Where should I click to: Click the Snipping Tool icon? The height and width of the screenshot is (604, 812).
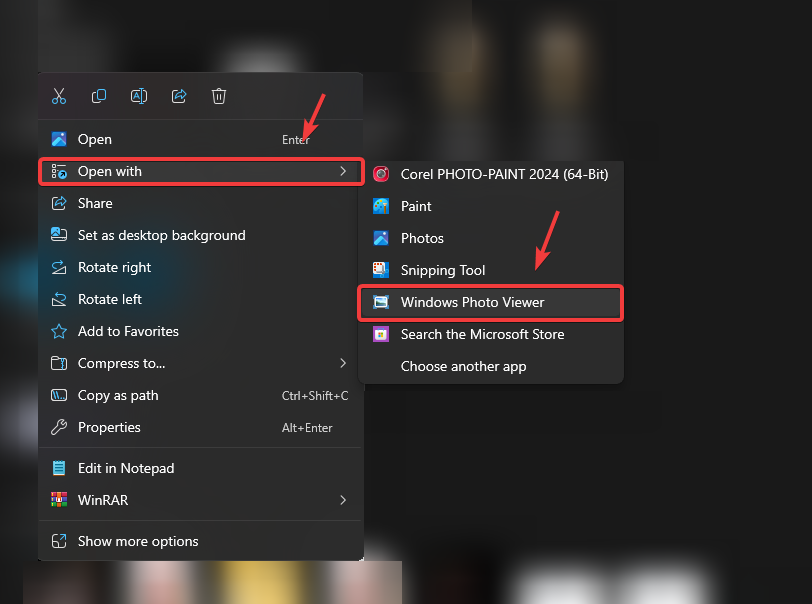[x=381, y=270]
